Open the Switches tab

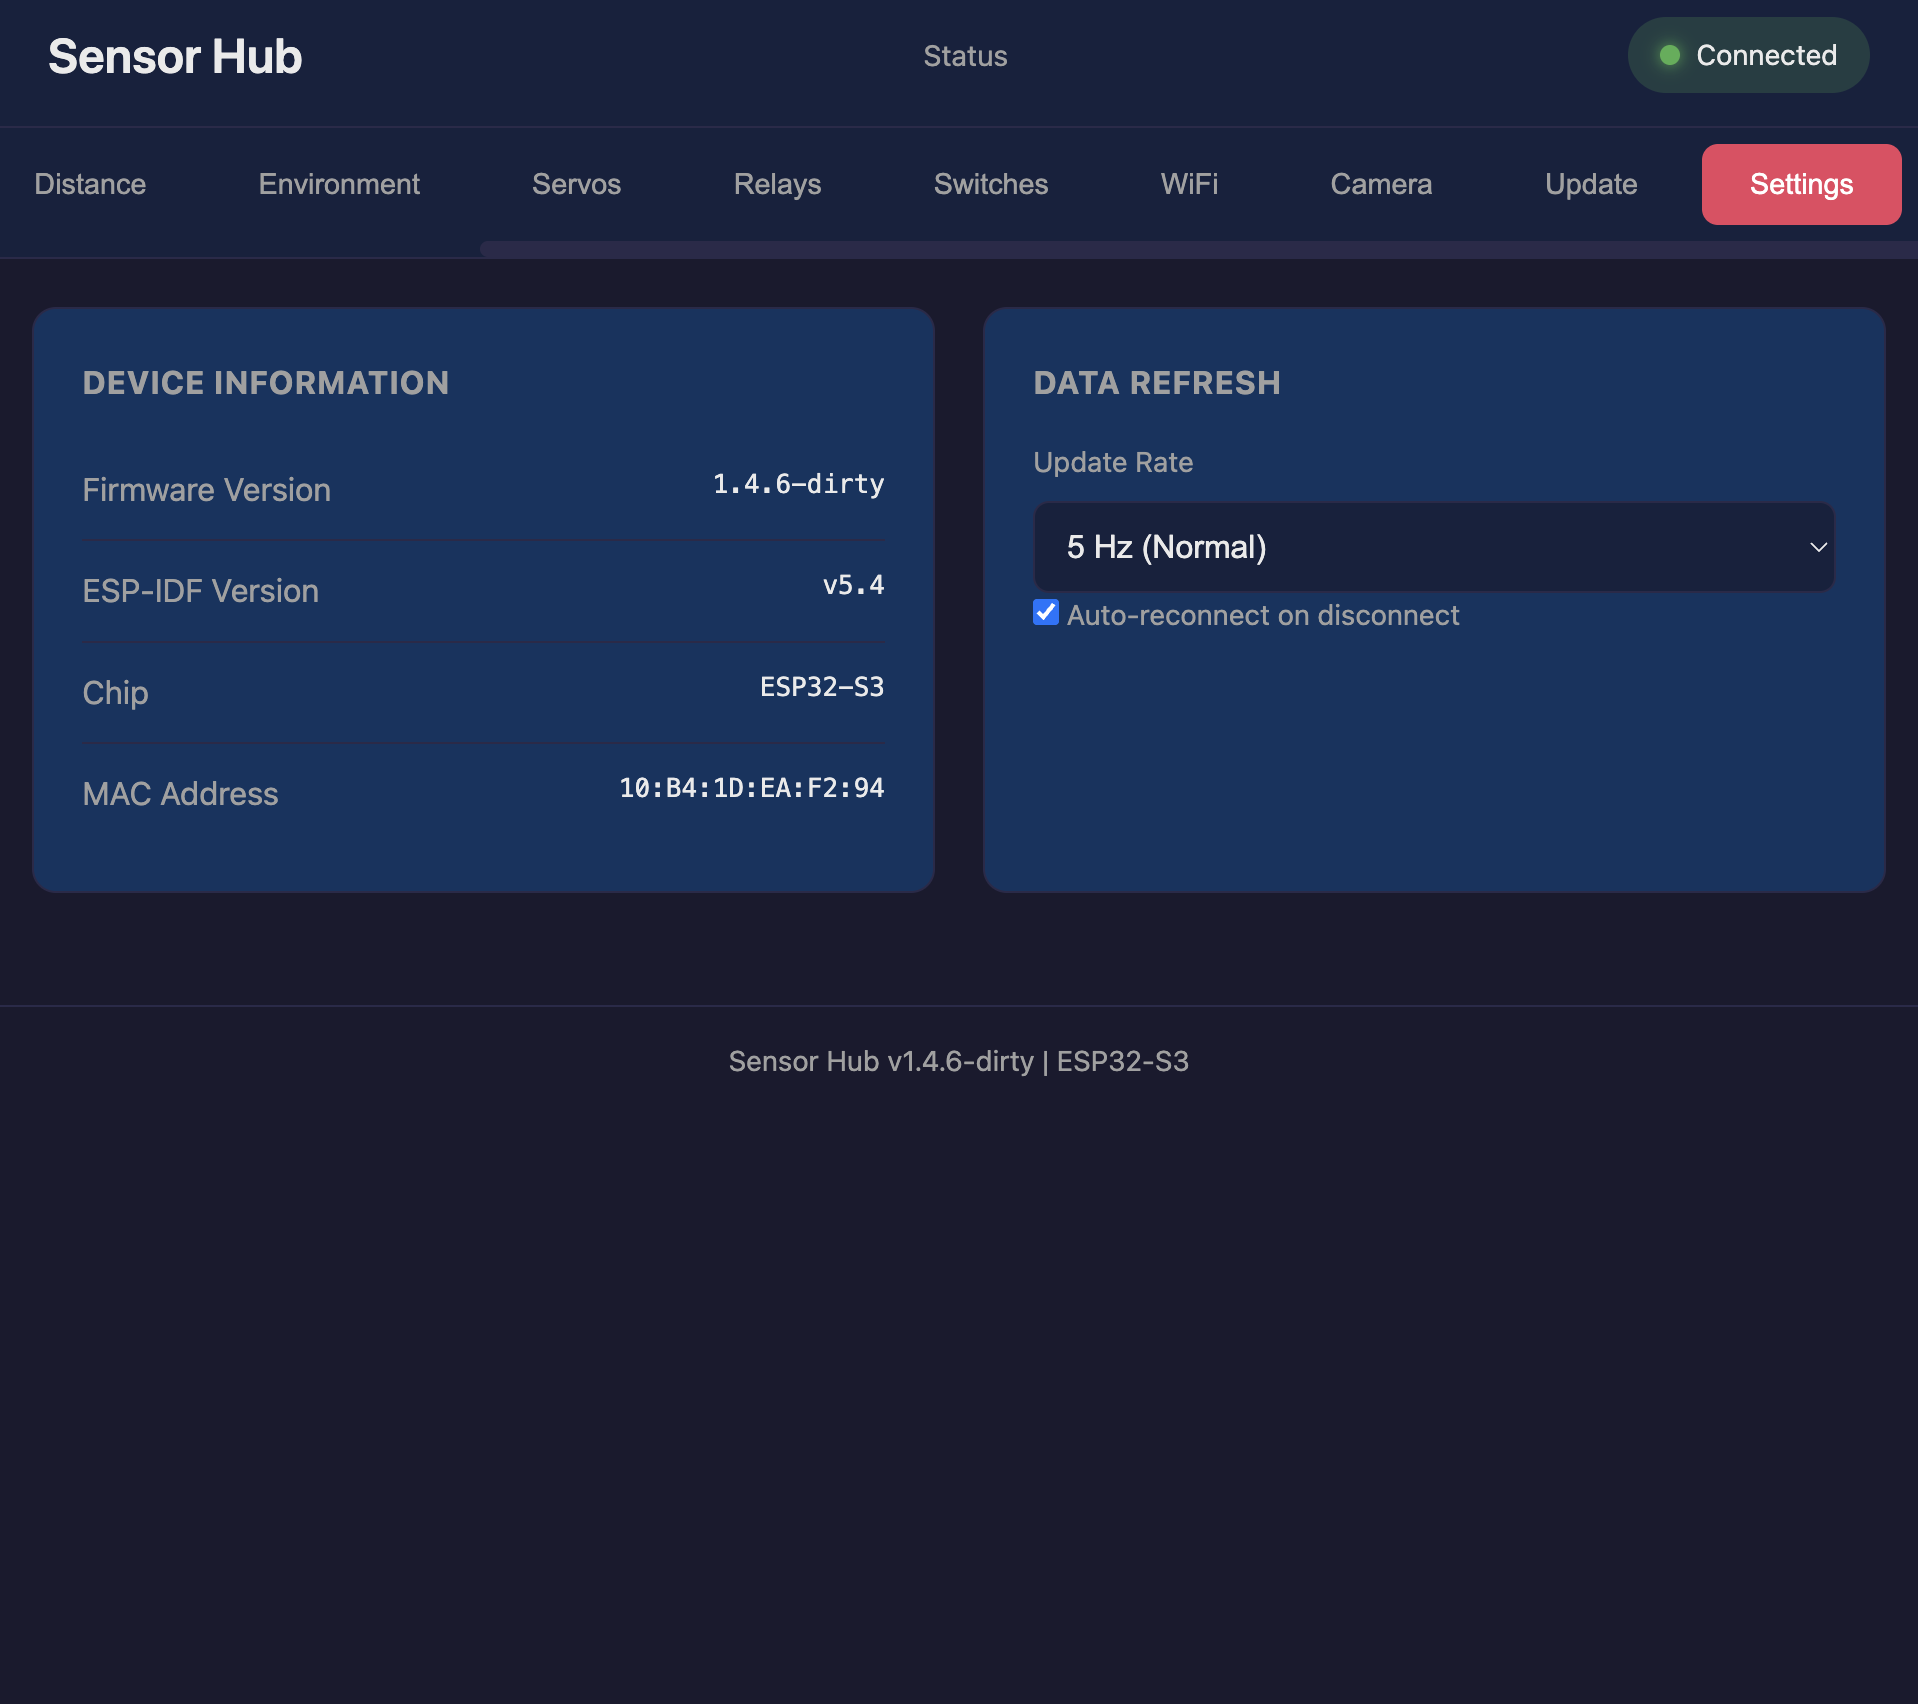point(990,184)
